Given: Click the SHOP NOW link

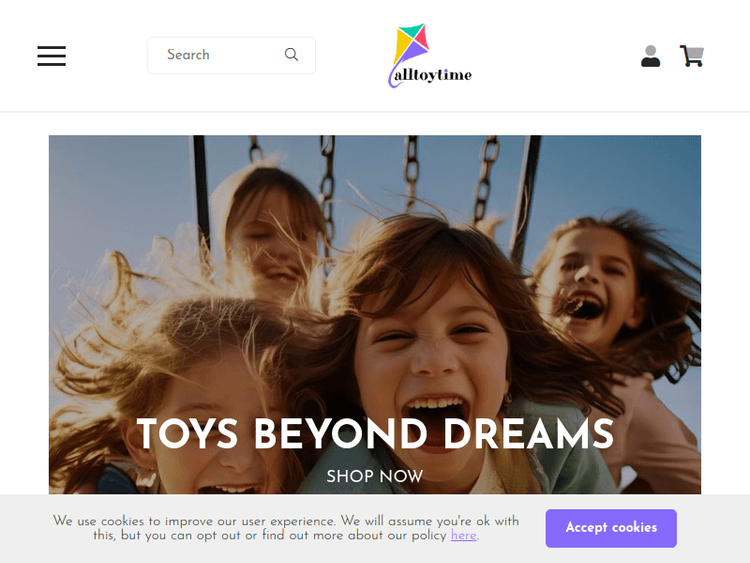Looking at the screenshot, I should point(375,476).
